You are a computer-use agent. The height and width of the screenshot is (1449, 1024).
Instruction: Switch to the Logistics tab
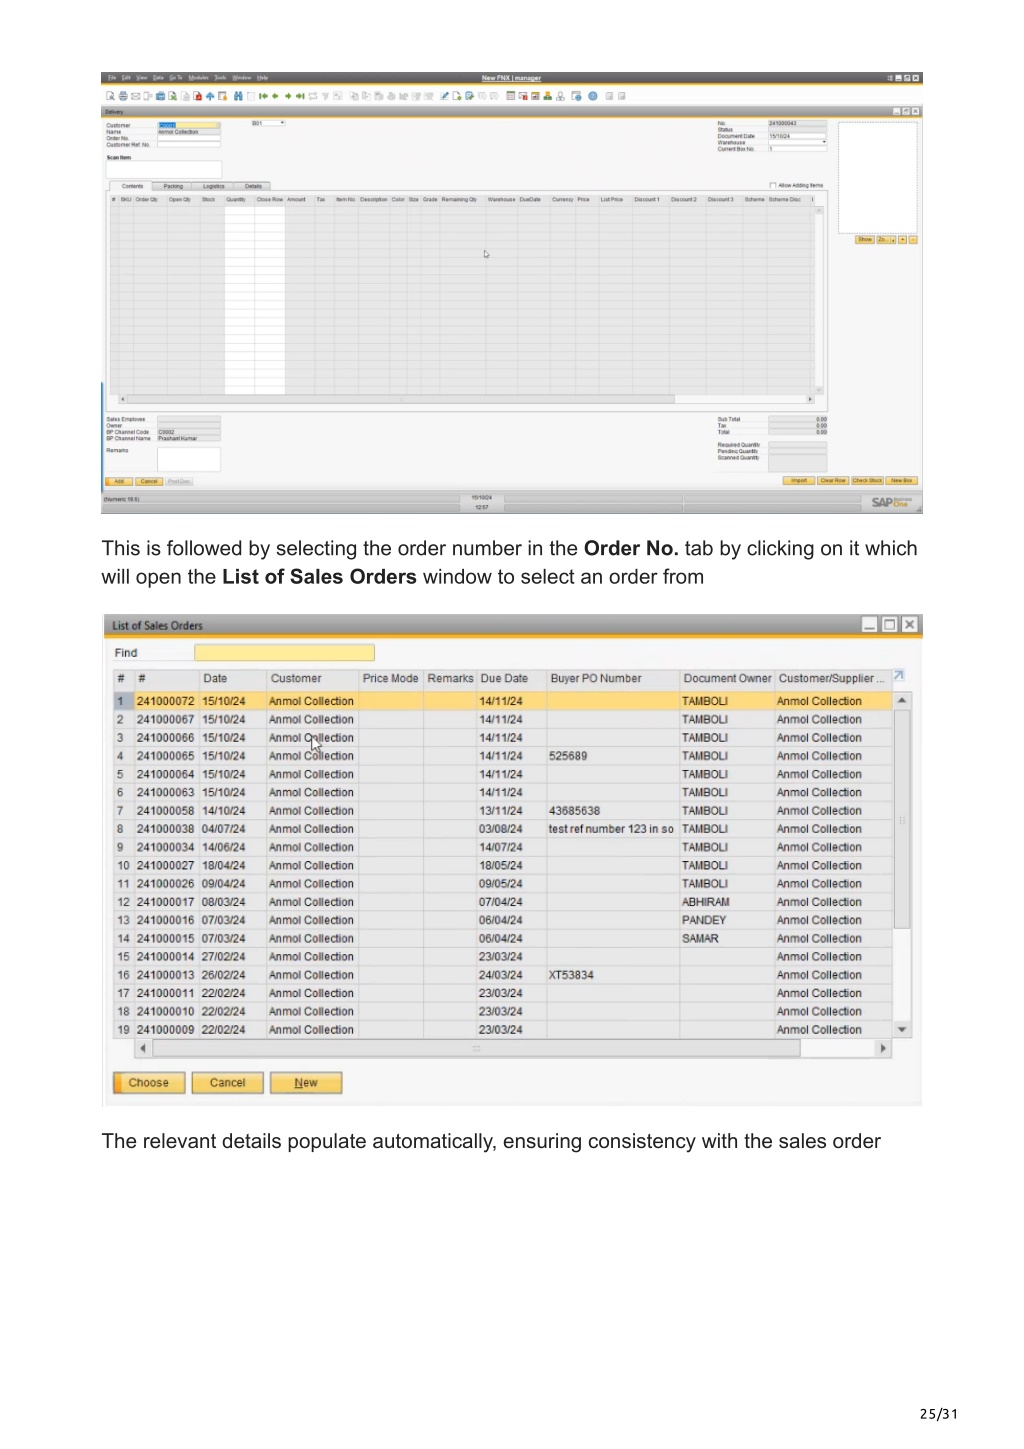(x=214, y=186)
